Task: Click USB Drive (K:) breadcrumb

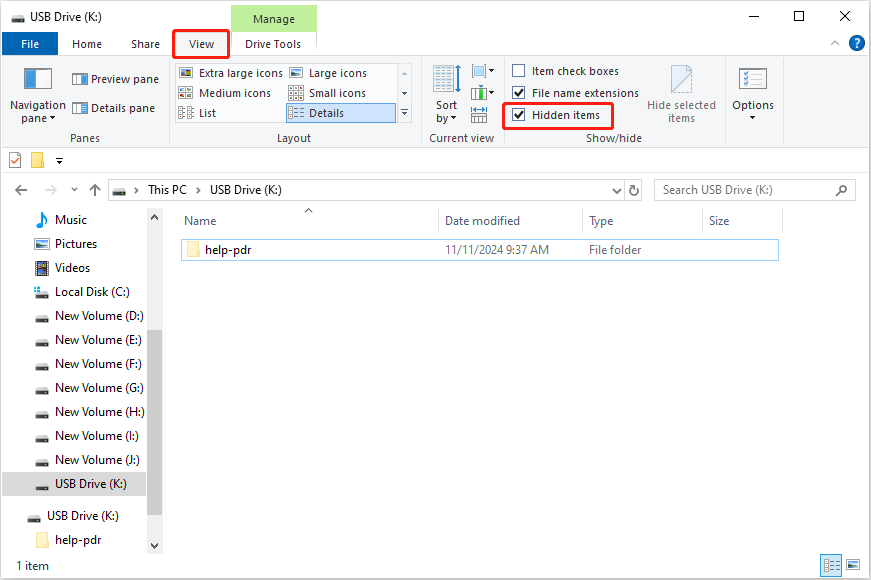Action: 246,190
